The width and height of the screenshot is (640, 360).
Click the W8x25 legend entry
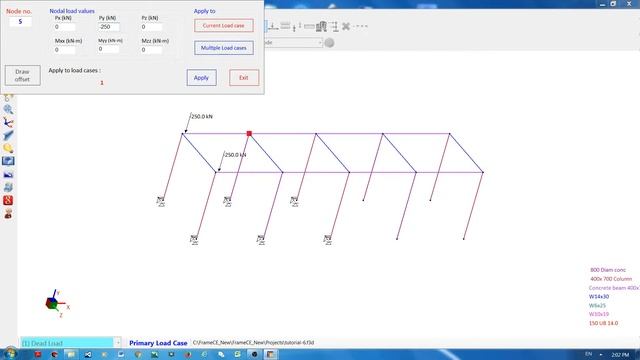click(x=597, y=305)
